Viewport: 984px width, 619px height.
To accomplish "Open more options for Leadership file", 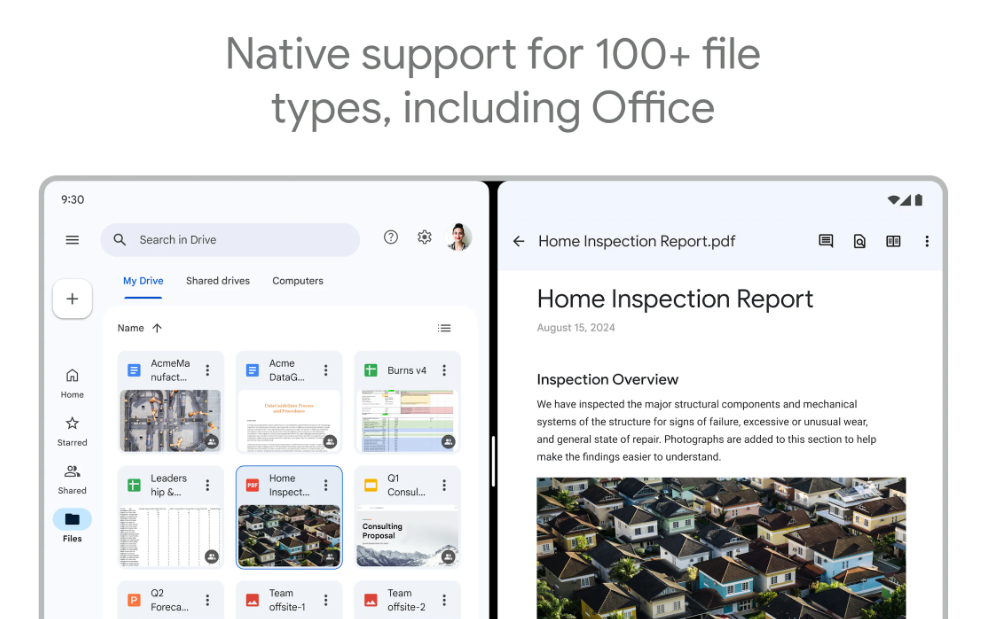I will pyautogui.click(x=208, y=485).
